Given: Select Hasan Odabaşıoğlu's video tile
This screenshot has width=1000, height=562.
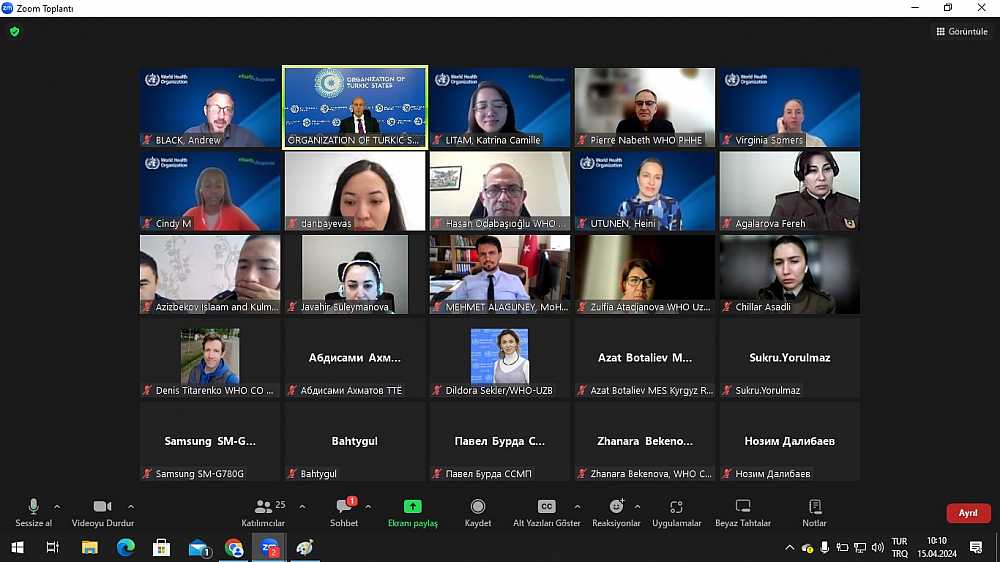Looking at the screenshot, I should point(500,191).
